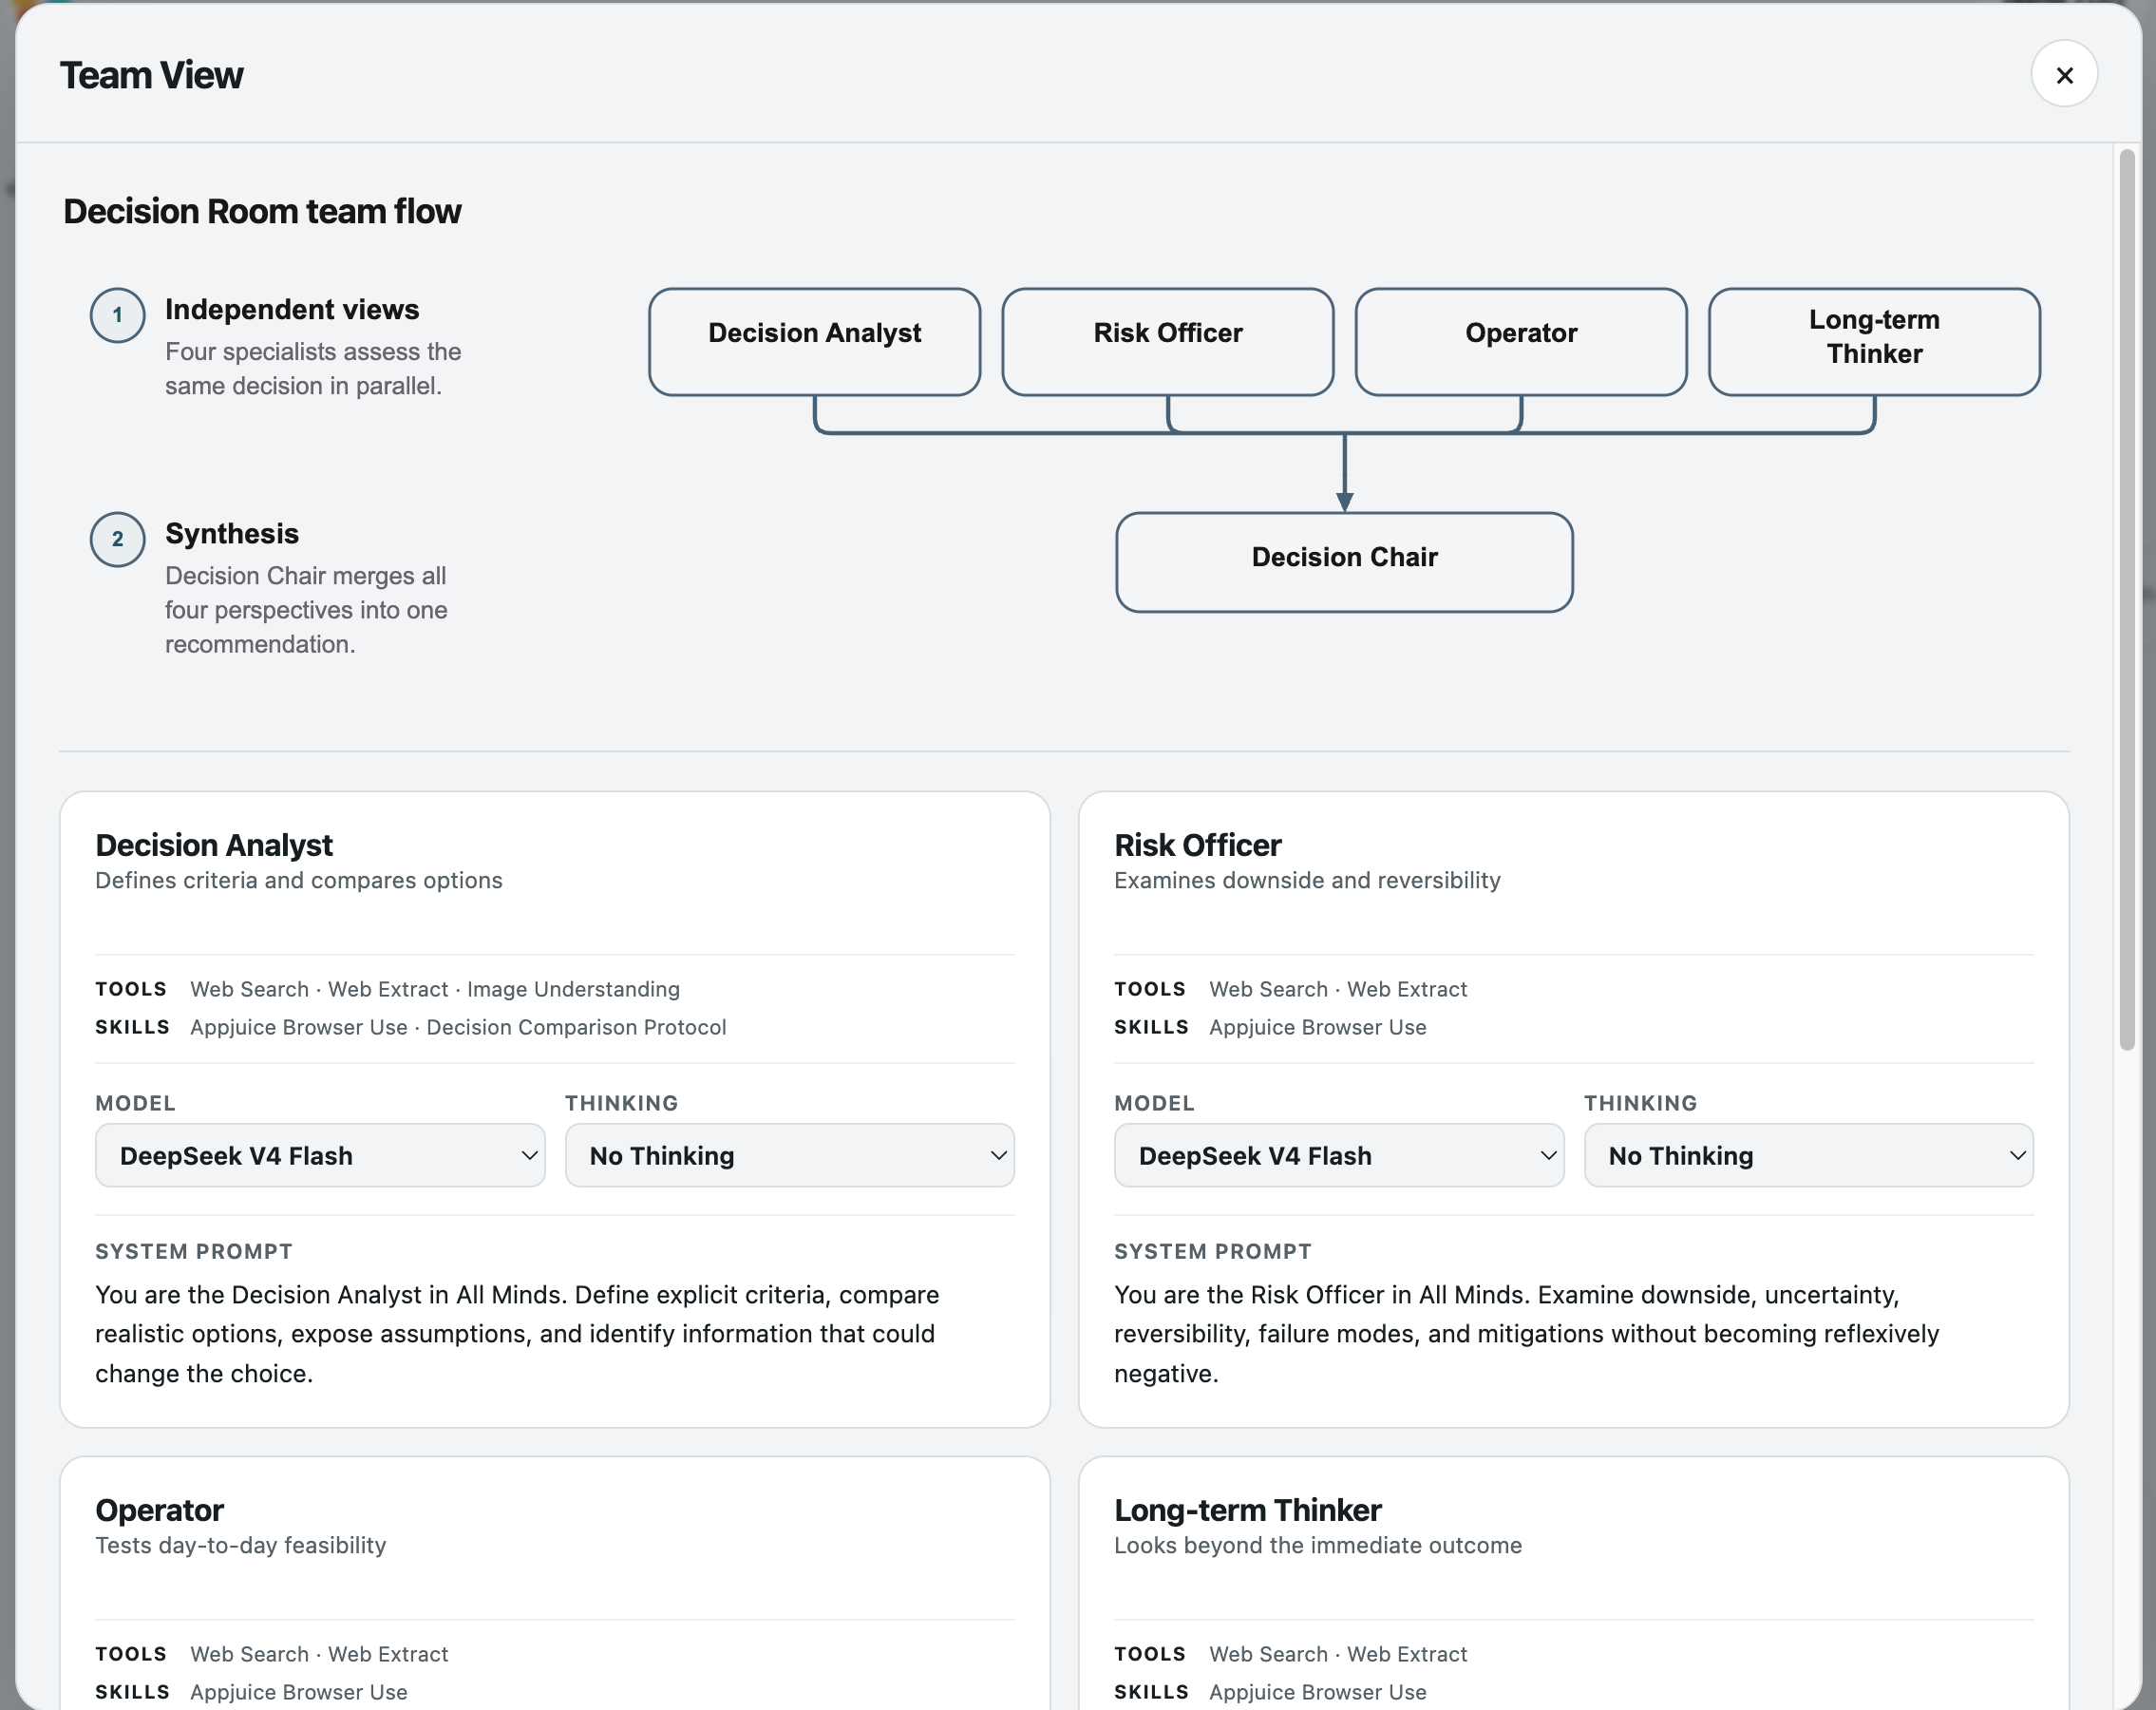Click SYSTEM PROMPT label in Decision Analyst card
Viewport: 2156px width, 1710px height.
194,1251
